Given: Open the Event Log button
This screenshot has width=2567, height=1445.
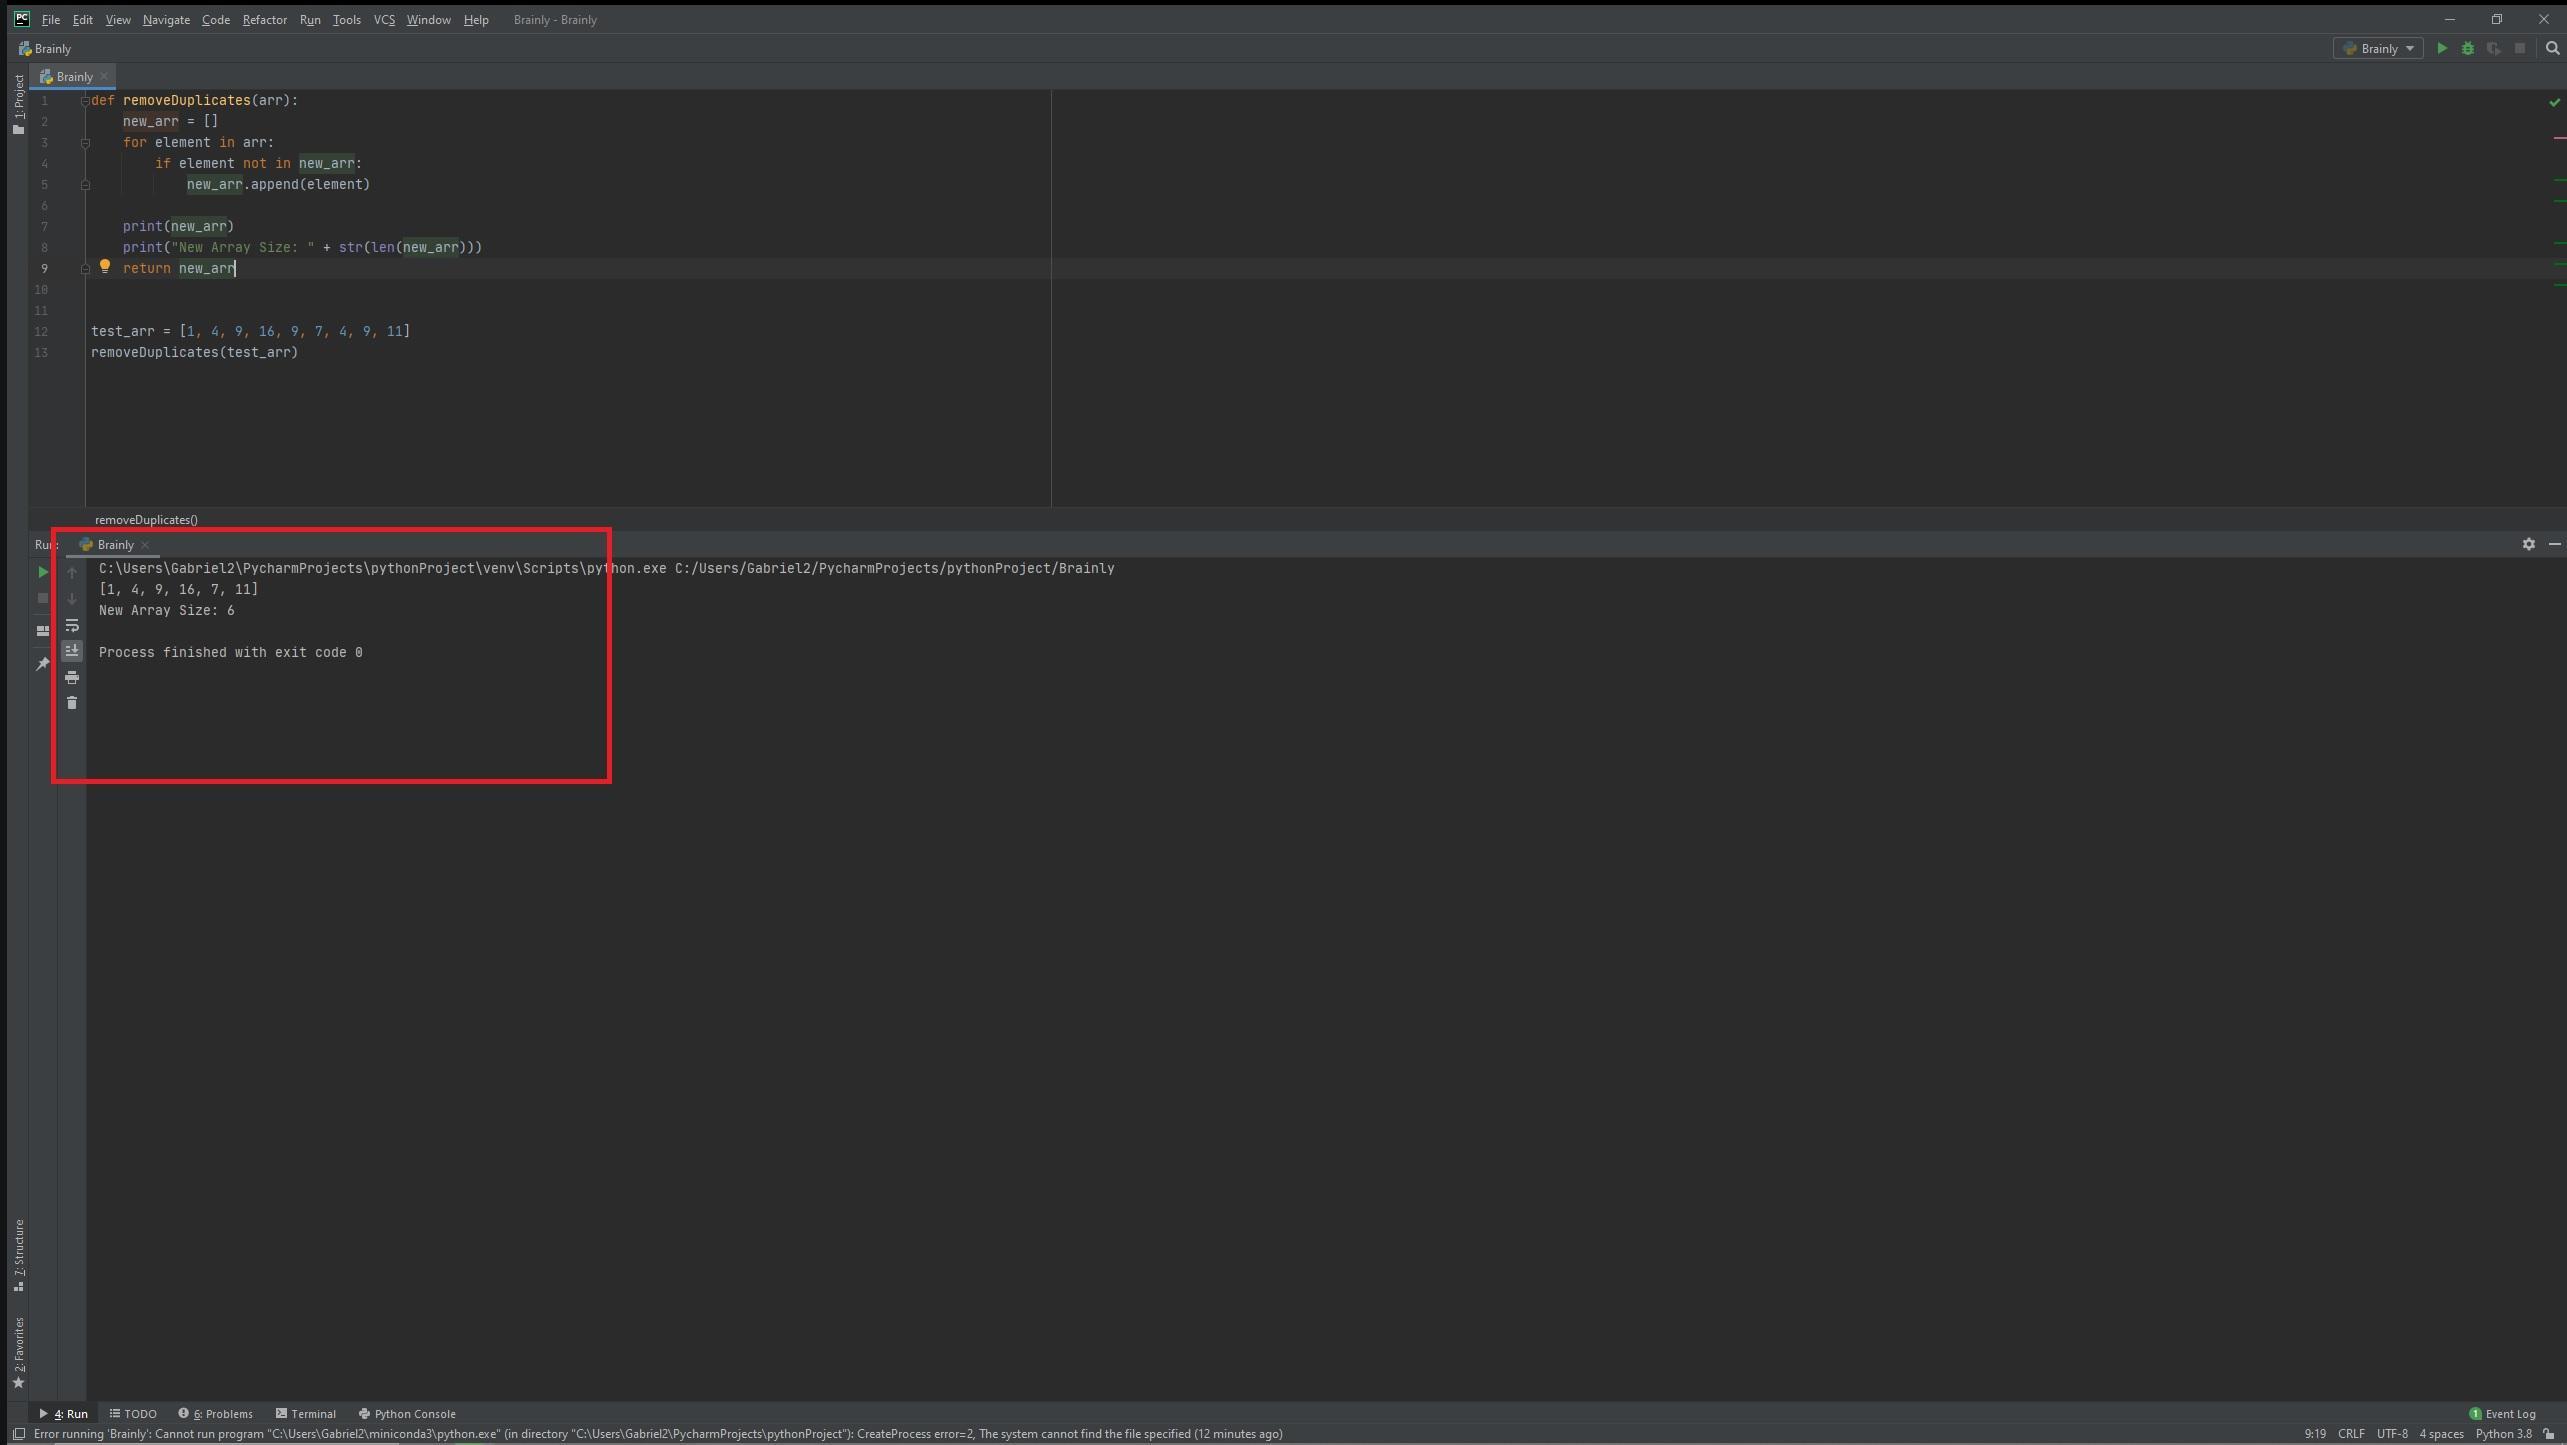Looking at the screenshot, I should tap(2502, 1413).
